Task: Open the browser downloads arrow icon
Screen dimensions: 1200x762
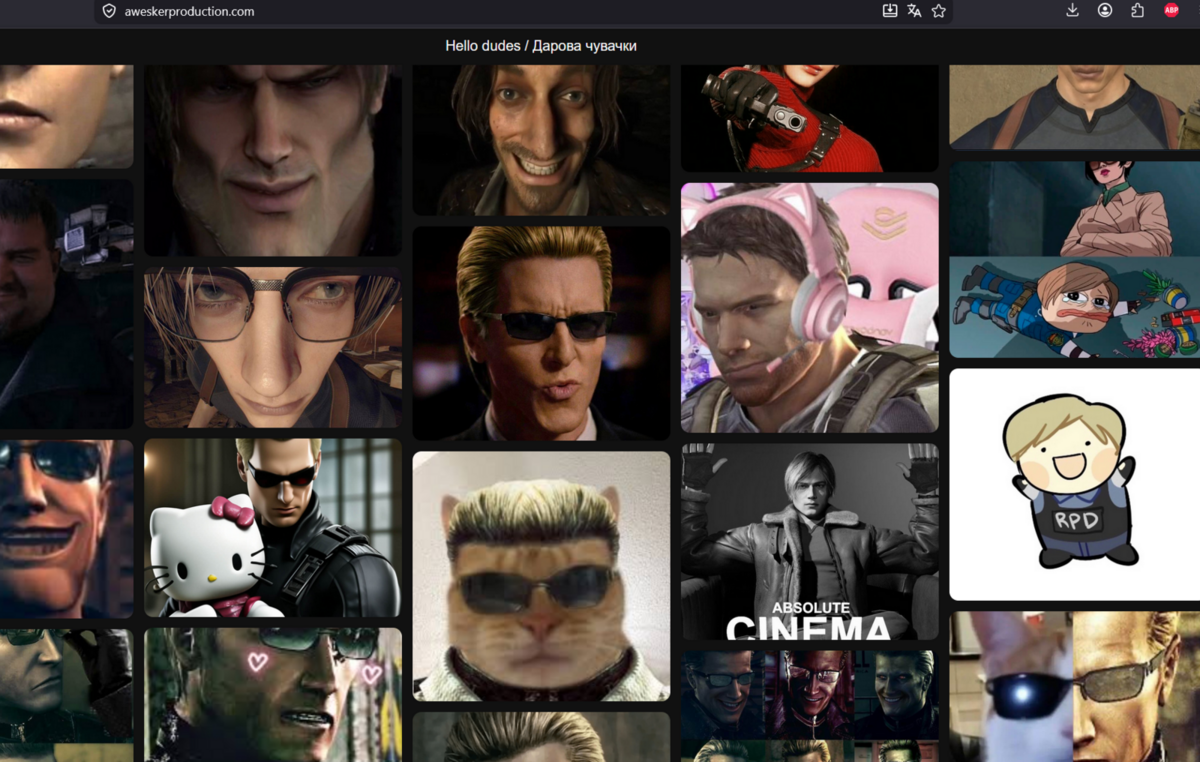Action: click(1072, 10)
